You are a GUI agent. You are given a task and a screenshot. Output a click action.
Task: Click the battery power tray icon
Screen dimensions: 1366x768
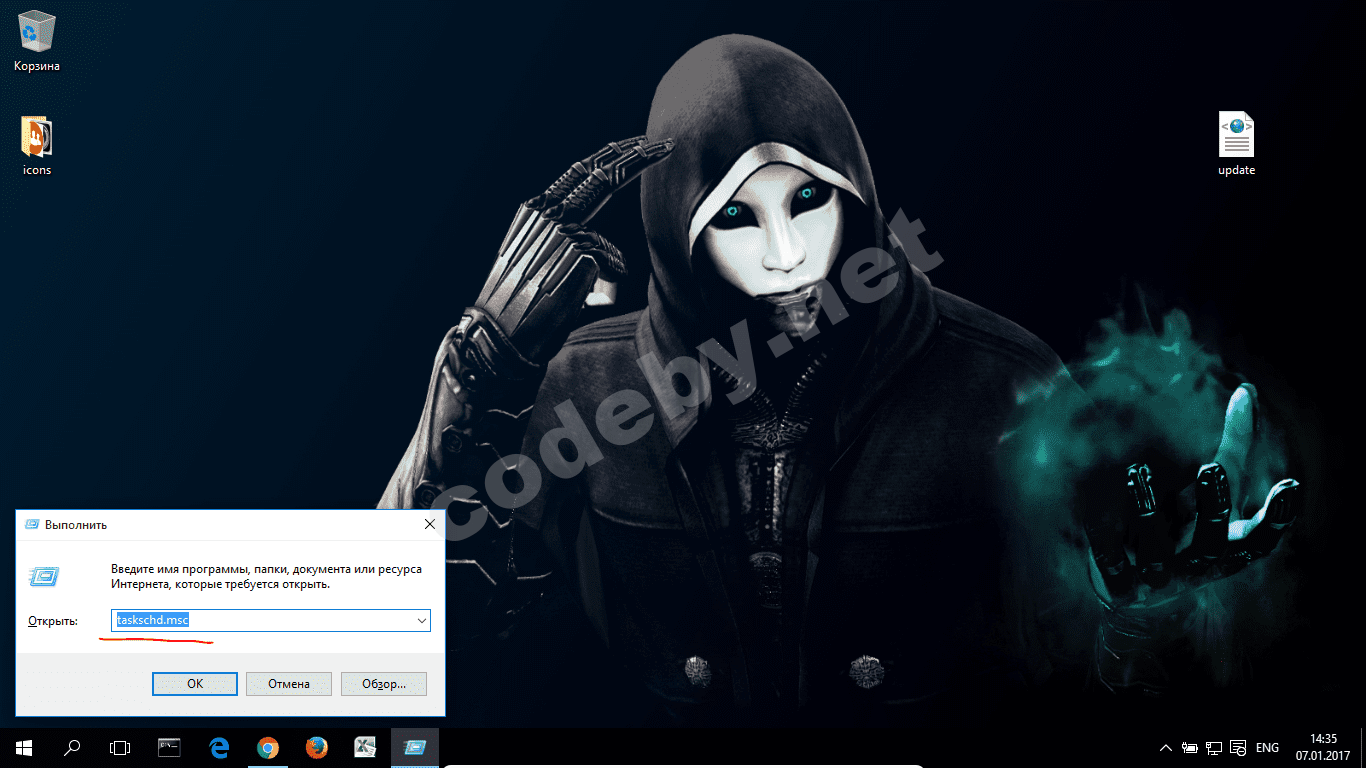(1190, 748)
